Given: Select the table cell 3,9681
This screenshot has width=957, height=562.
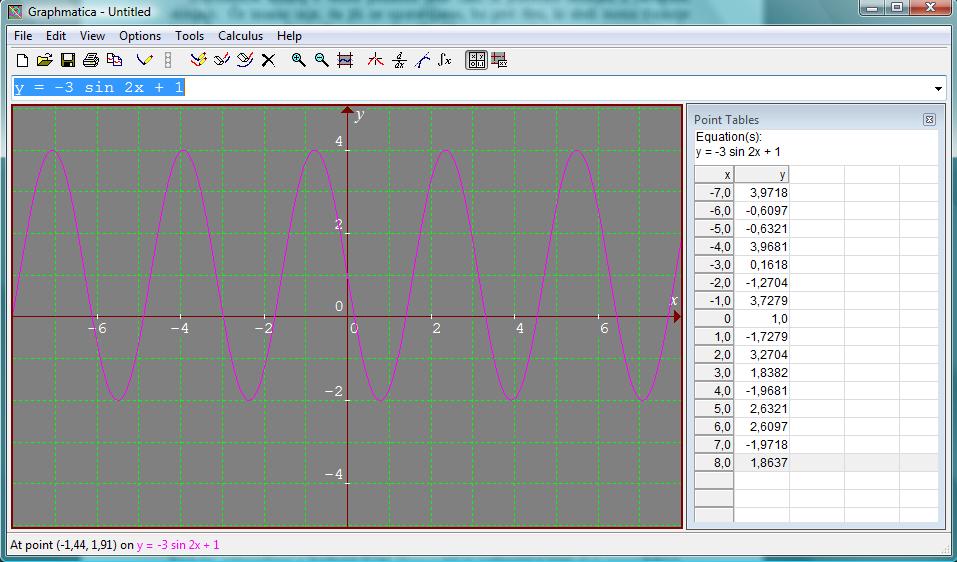Looking at the screenshot, I should tap(761, 247).
